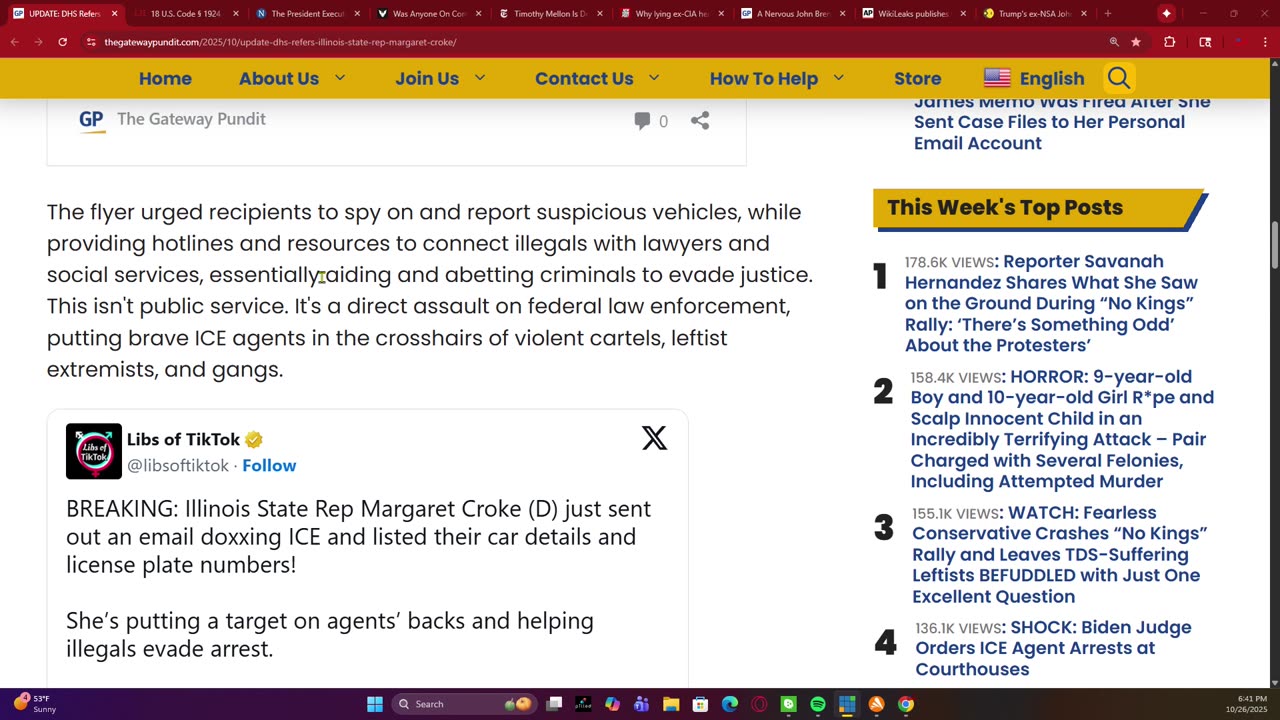Switch to the 'Was Anyone On Con' tab
The image size is (1280, 720).
pyautogui.click(x=428, y=14)
